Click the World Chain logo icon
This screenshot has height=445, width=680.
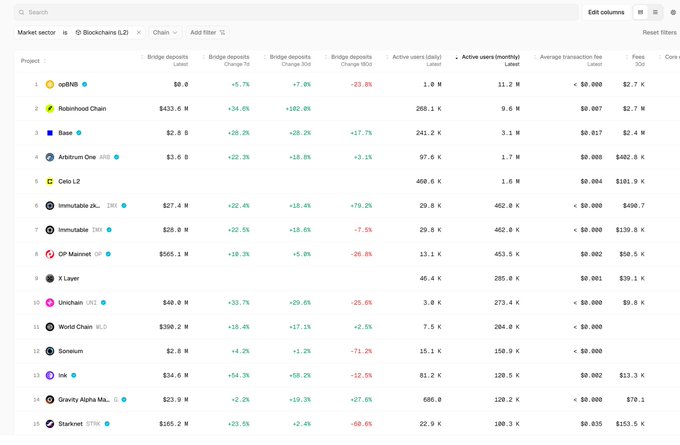pos(50,327)
